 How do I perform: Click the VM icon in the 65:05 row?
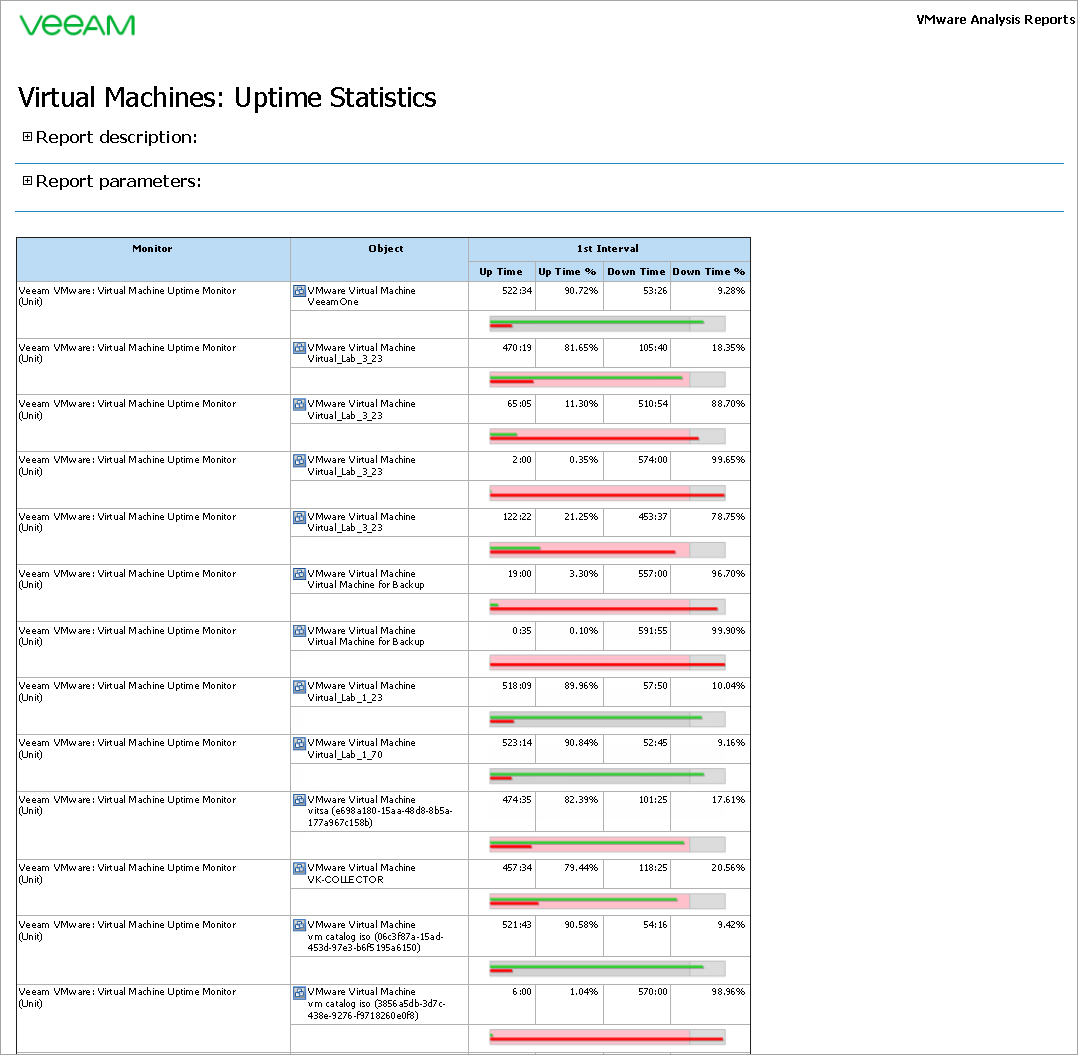299,404
